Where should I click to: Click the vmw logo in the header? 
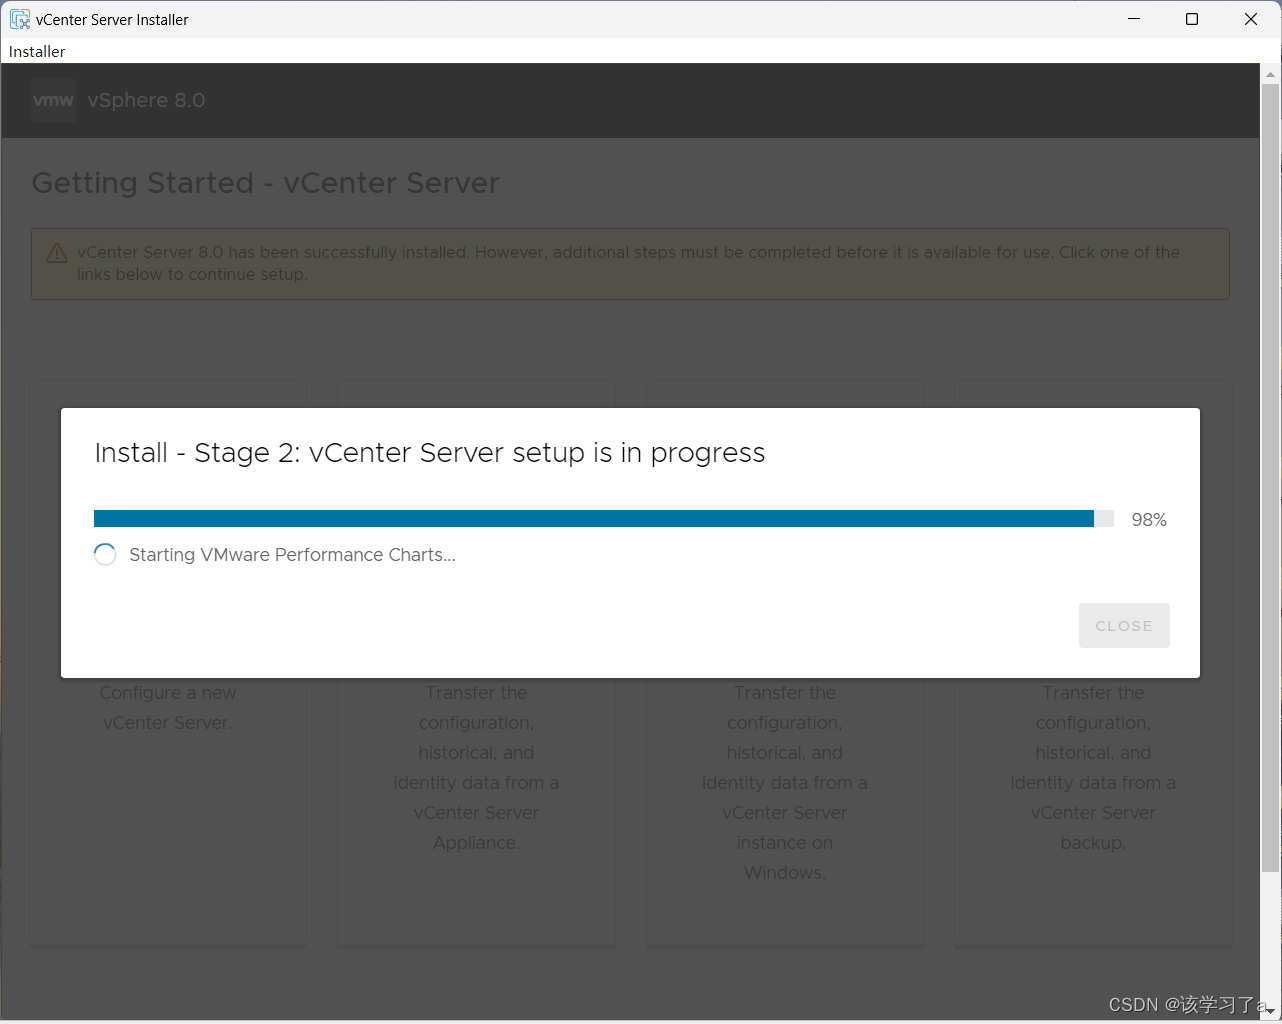pos(53,100)
